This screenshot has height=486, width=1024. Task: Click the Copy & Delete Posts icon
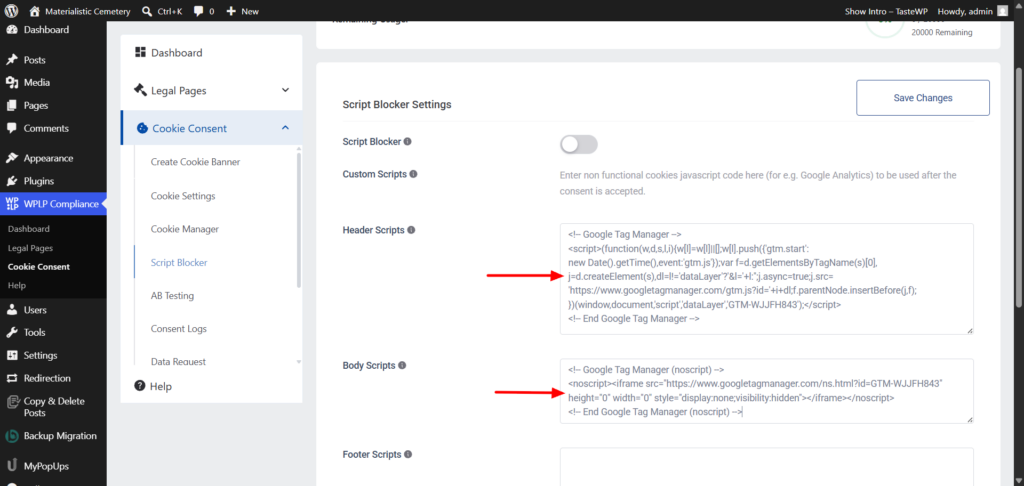click(x=11, y=401)
